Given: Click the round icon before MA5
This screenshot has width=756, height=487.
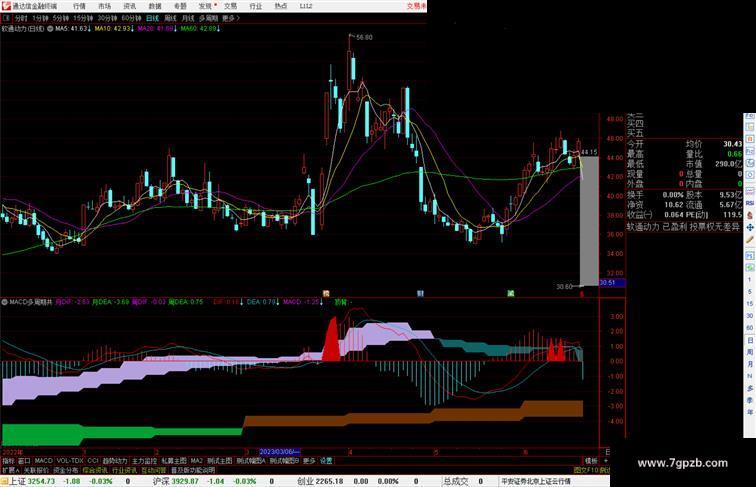Looking at the screenshot, I should click(x=50, y=29).
